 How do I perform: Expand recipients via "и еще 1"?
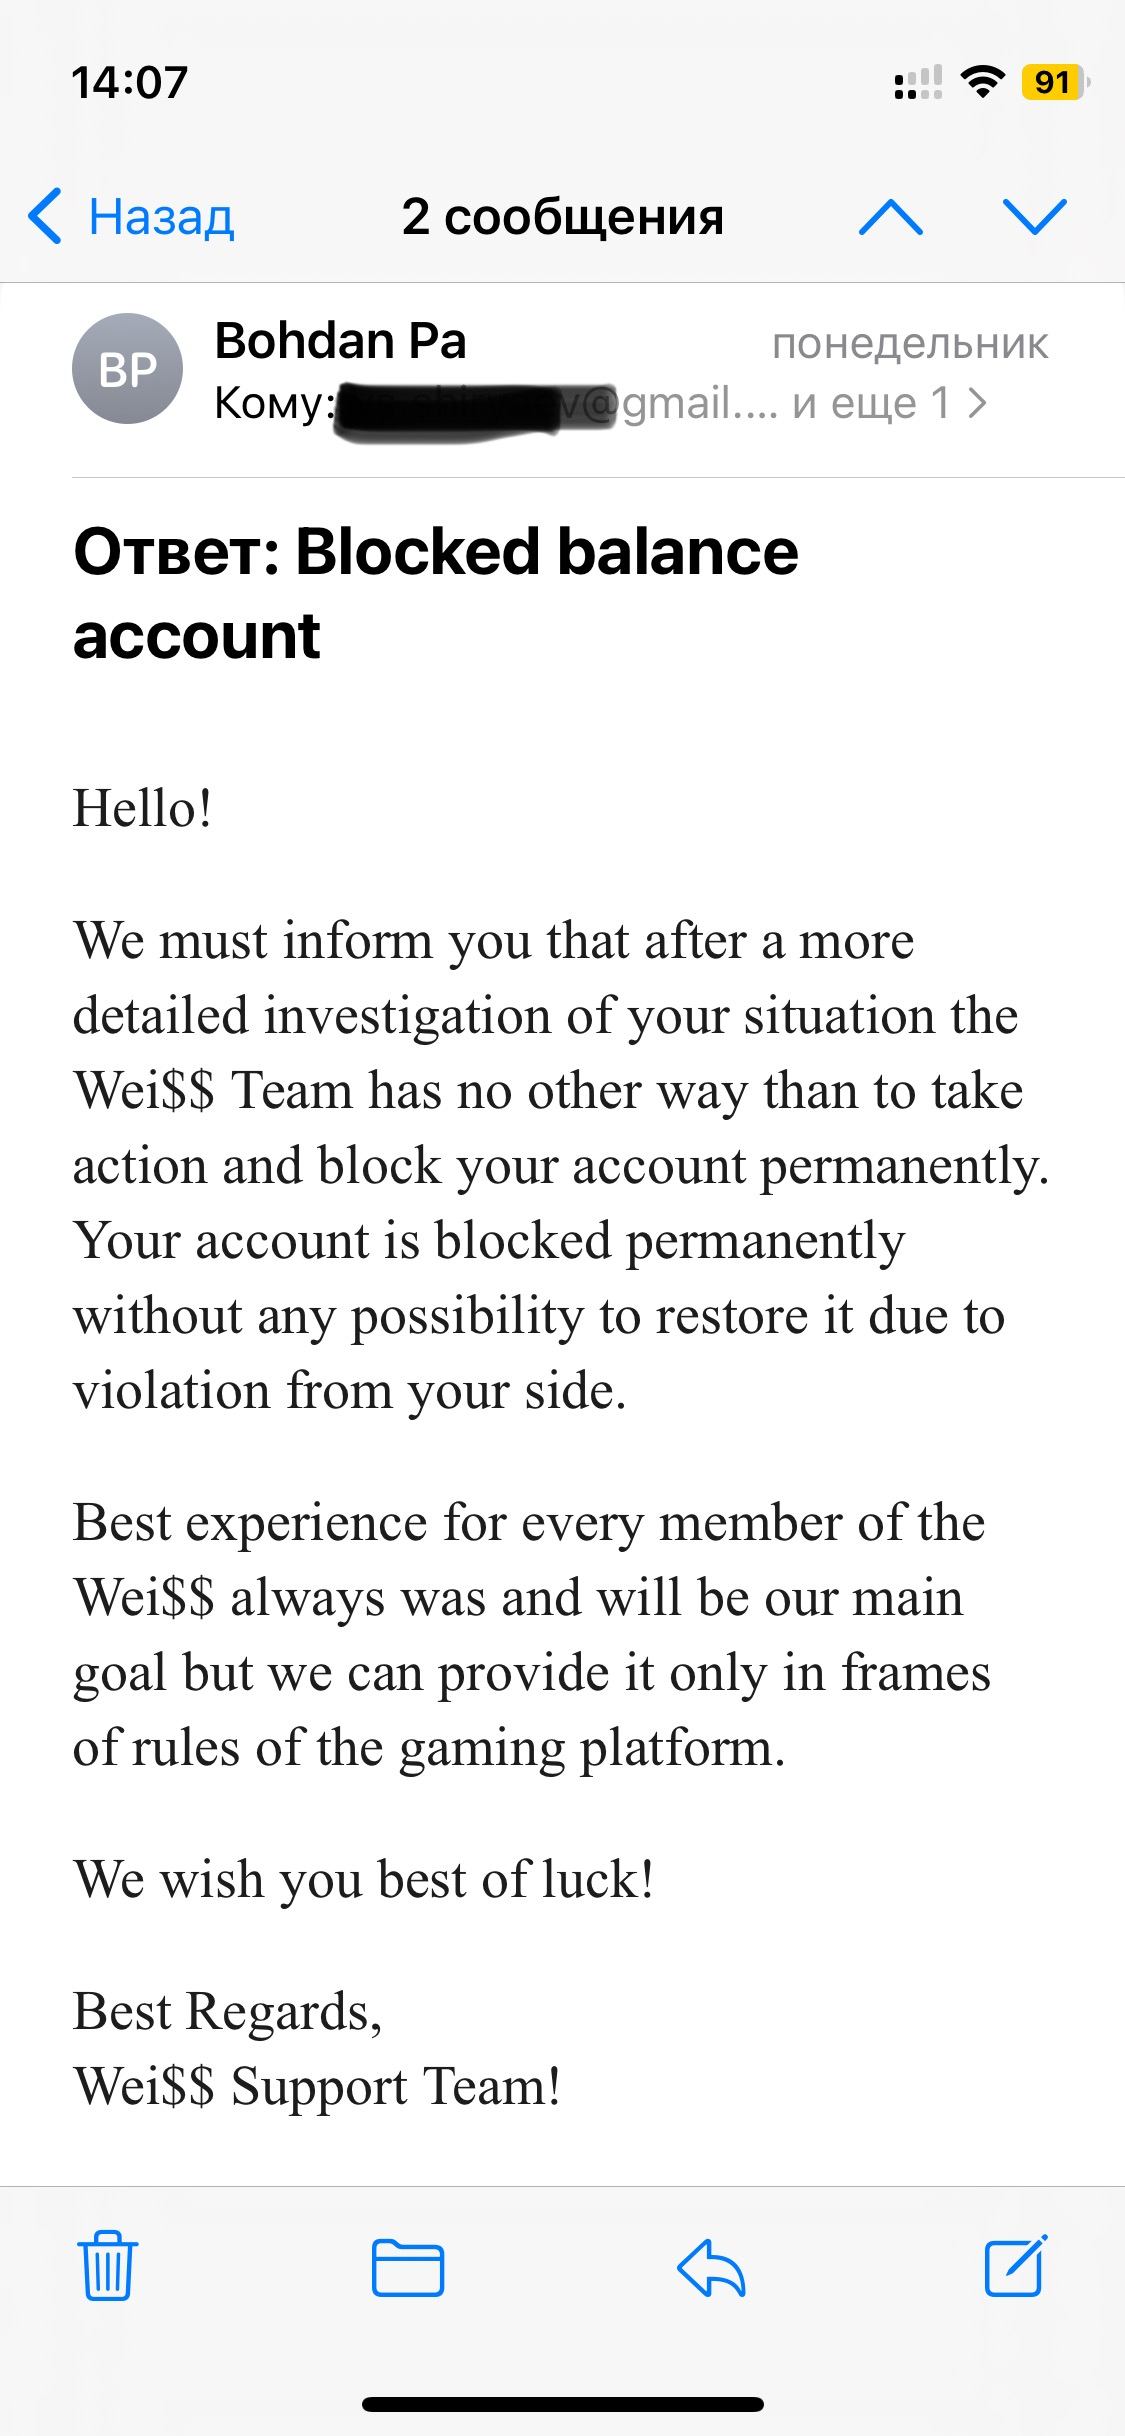pos(888,403)
